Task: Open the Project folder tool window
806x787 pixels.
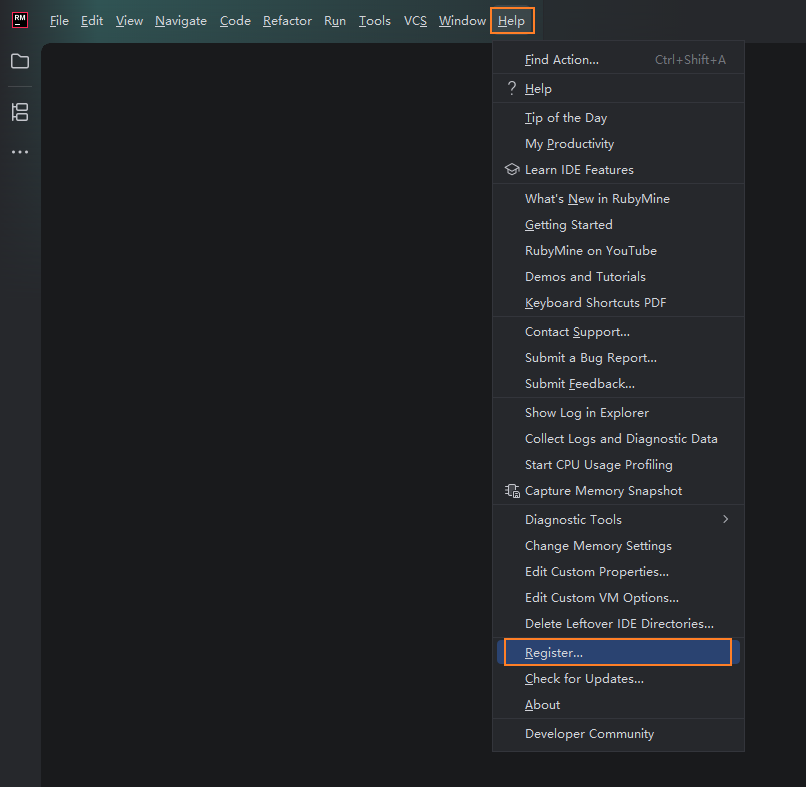Action: (x=20, y=61)
